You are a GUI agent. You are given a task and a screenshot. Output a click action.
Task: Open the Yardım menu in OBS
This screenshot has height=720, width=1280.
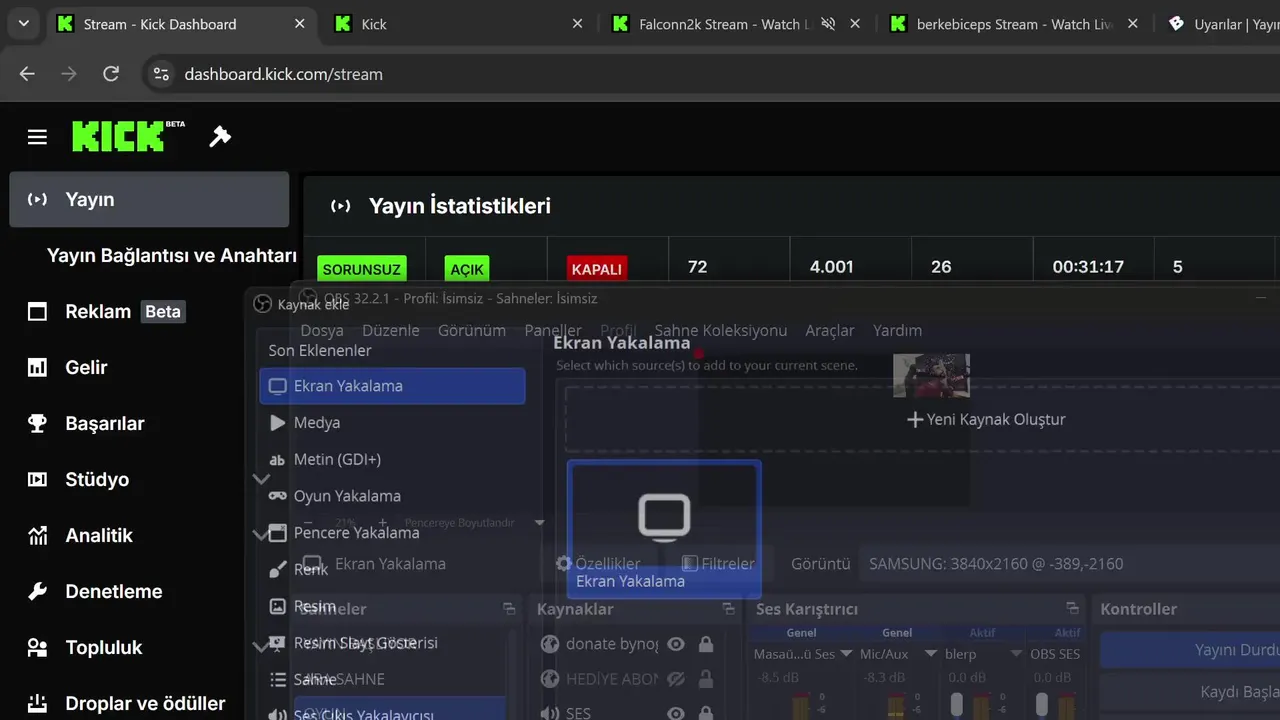pyautogui.click(x=898, y=331)
